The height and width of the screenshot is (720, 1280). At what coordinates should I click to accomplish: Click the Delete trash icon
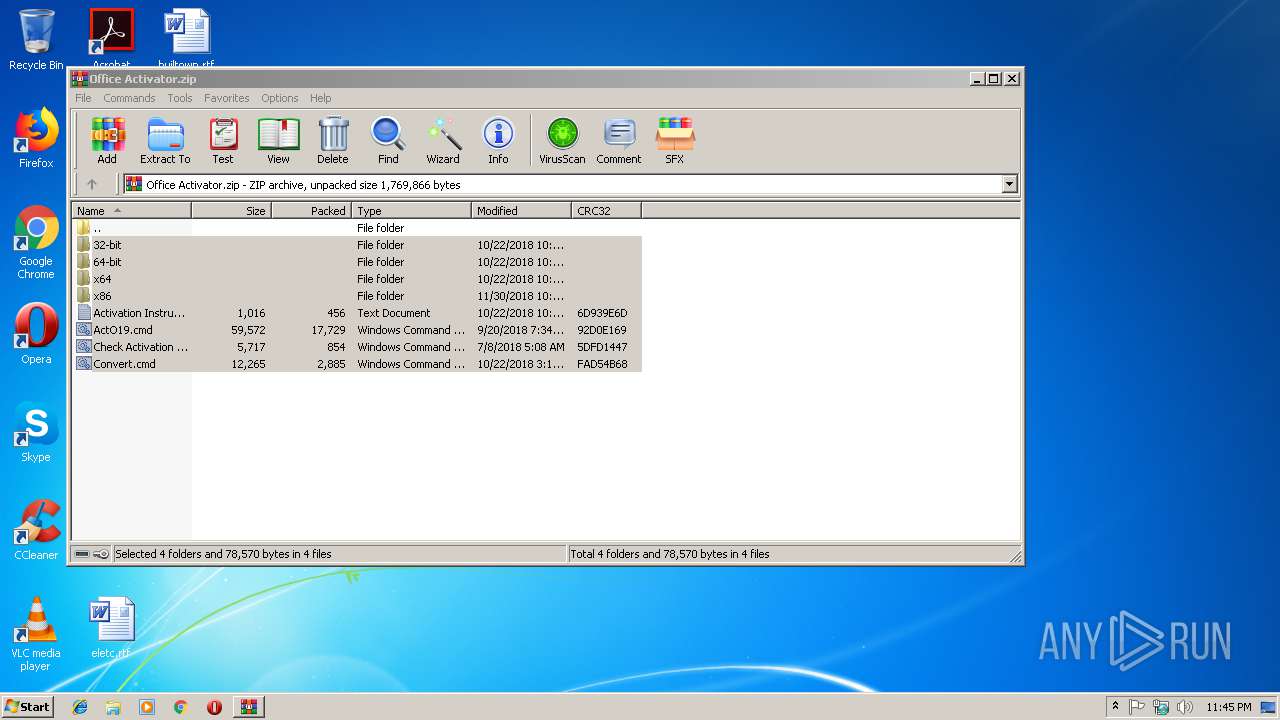pyautogui.click(x=333, y=141)
